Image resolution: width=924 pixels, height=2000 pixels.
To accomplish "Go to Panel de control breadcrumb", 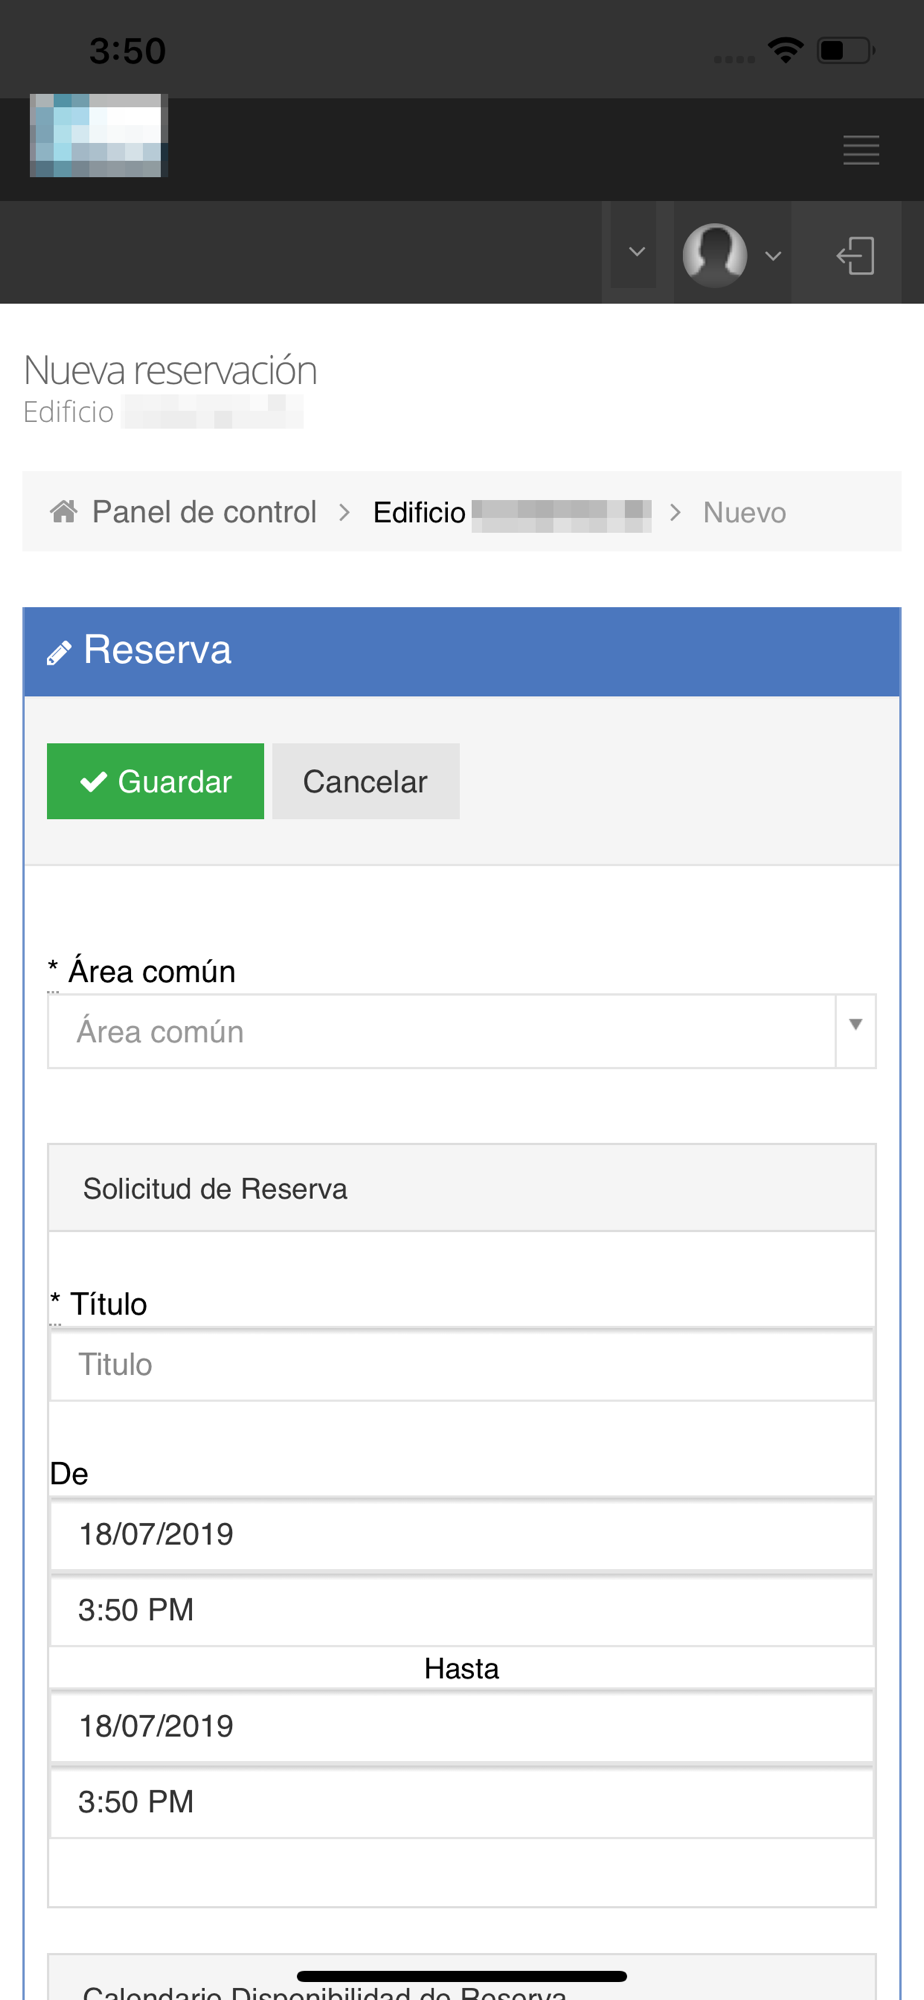I will [x=204, y=512].
